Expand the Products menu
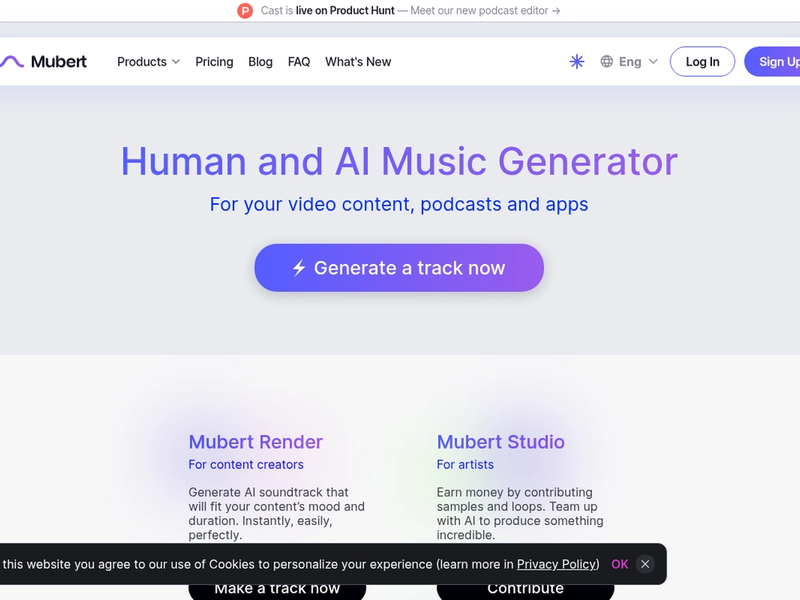Viewport: 800px width, 600px height. click(x=148, y=62)
